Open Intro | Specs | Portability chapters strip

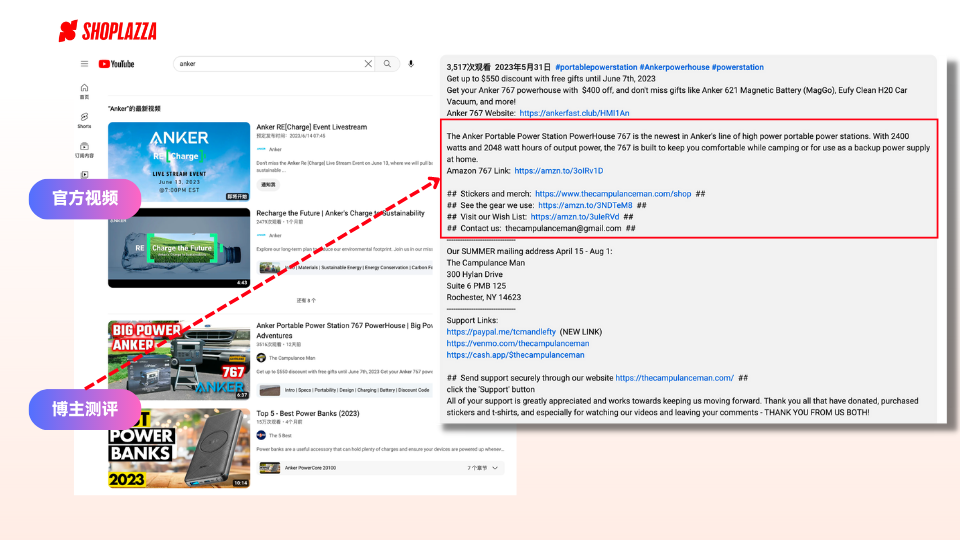click(345, 390)
